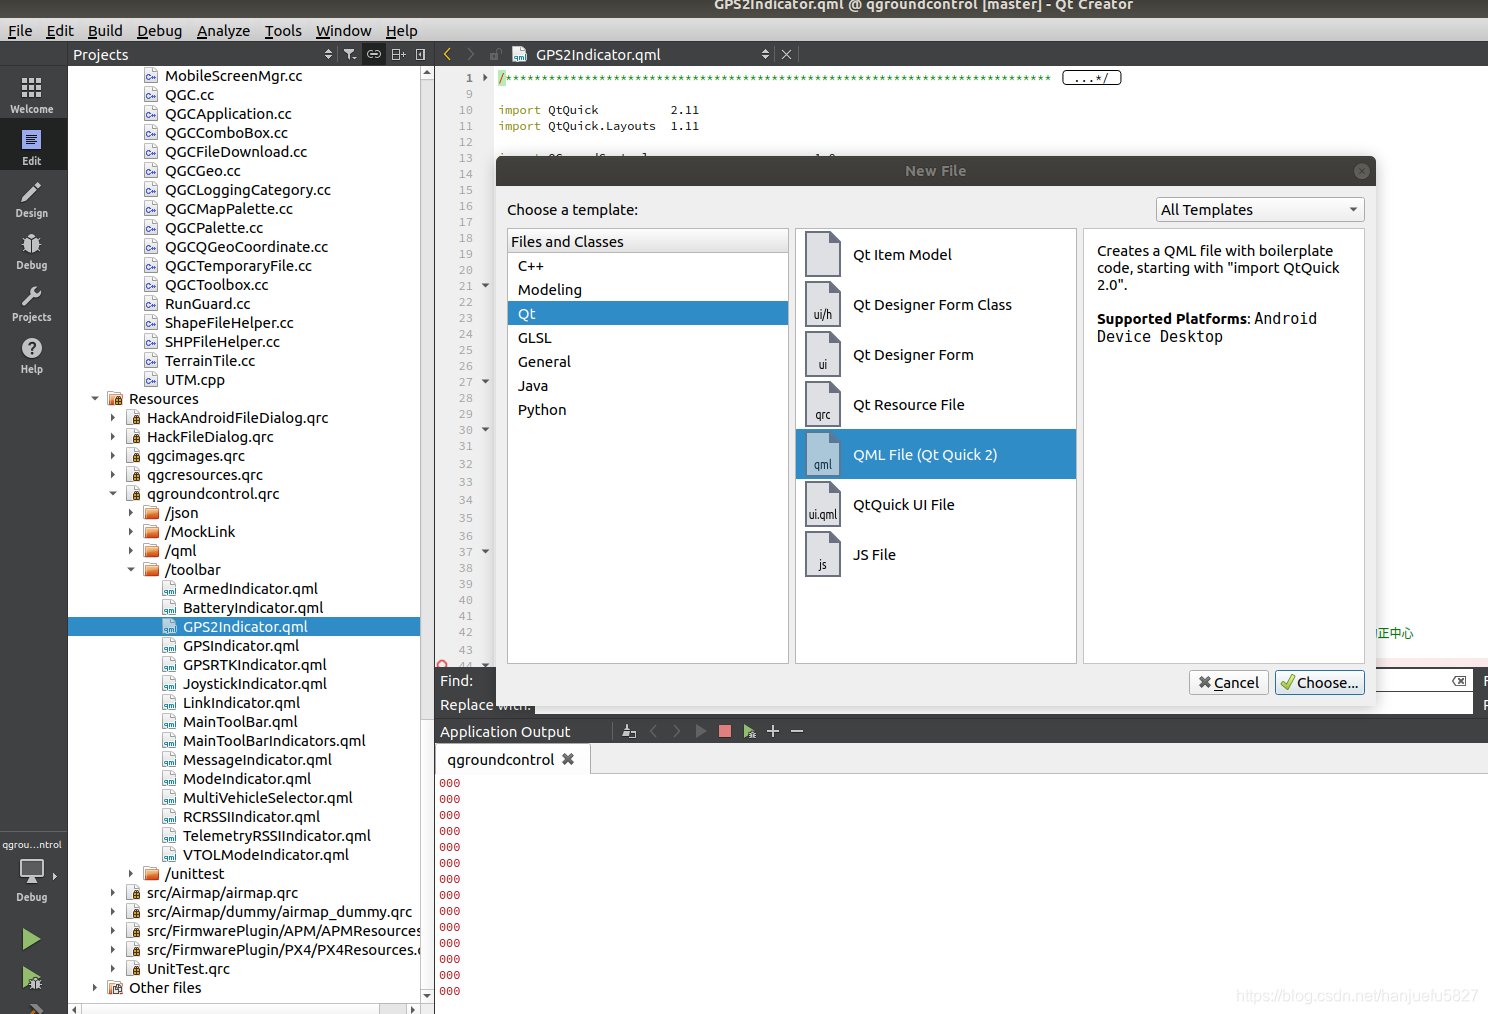Select VTOLModeIndicator.qml in tree
1488x1014 pixels.
point(266,855)
